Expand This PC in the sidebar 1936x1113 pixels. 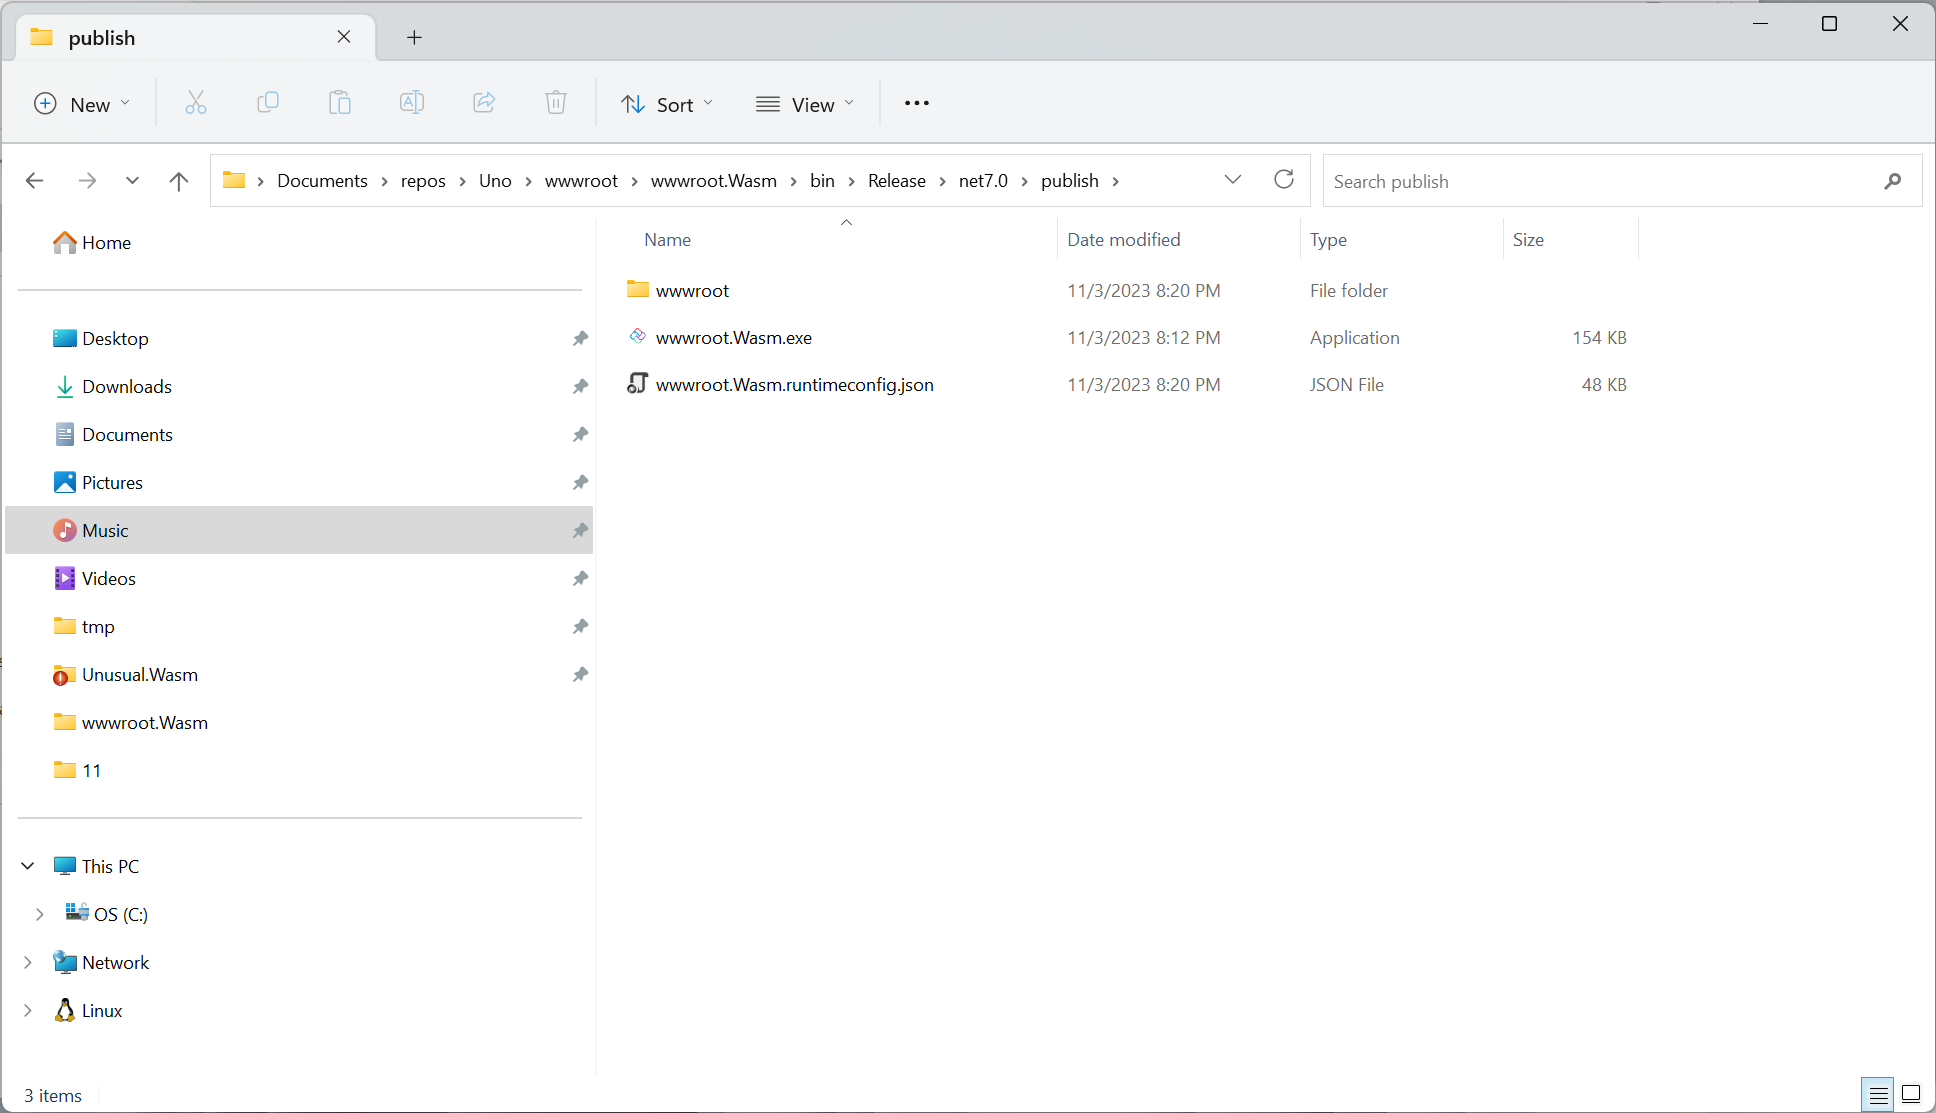tap(27, 865)
